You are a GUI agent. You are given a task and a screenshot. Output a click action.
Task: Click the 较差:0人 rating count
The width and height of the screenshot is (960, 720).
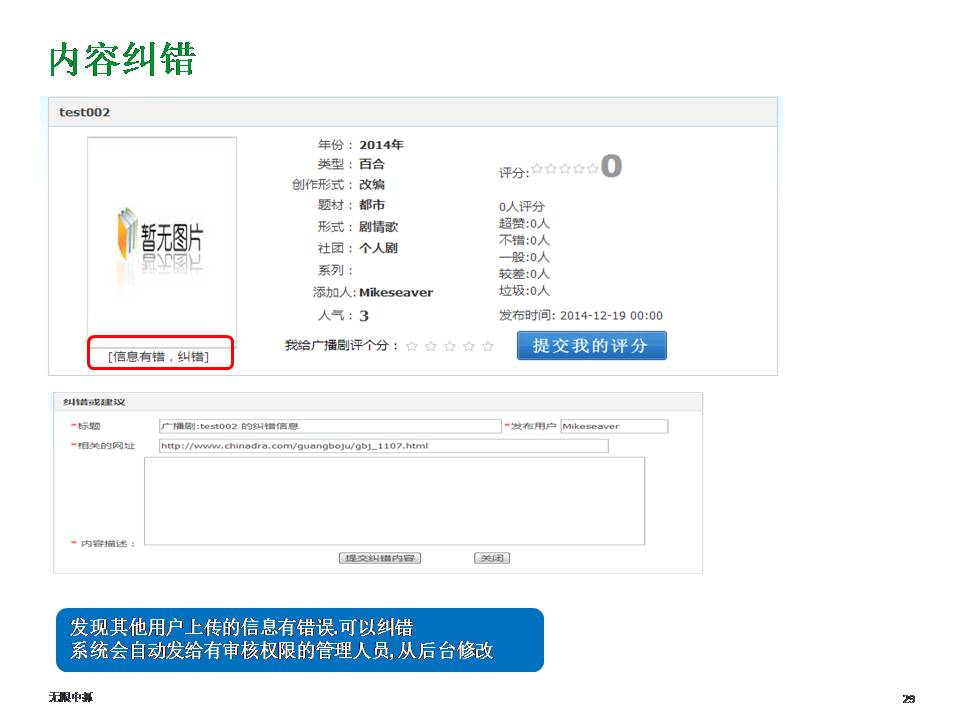[524, 274]
